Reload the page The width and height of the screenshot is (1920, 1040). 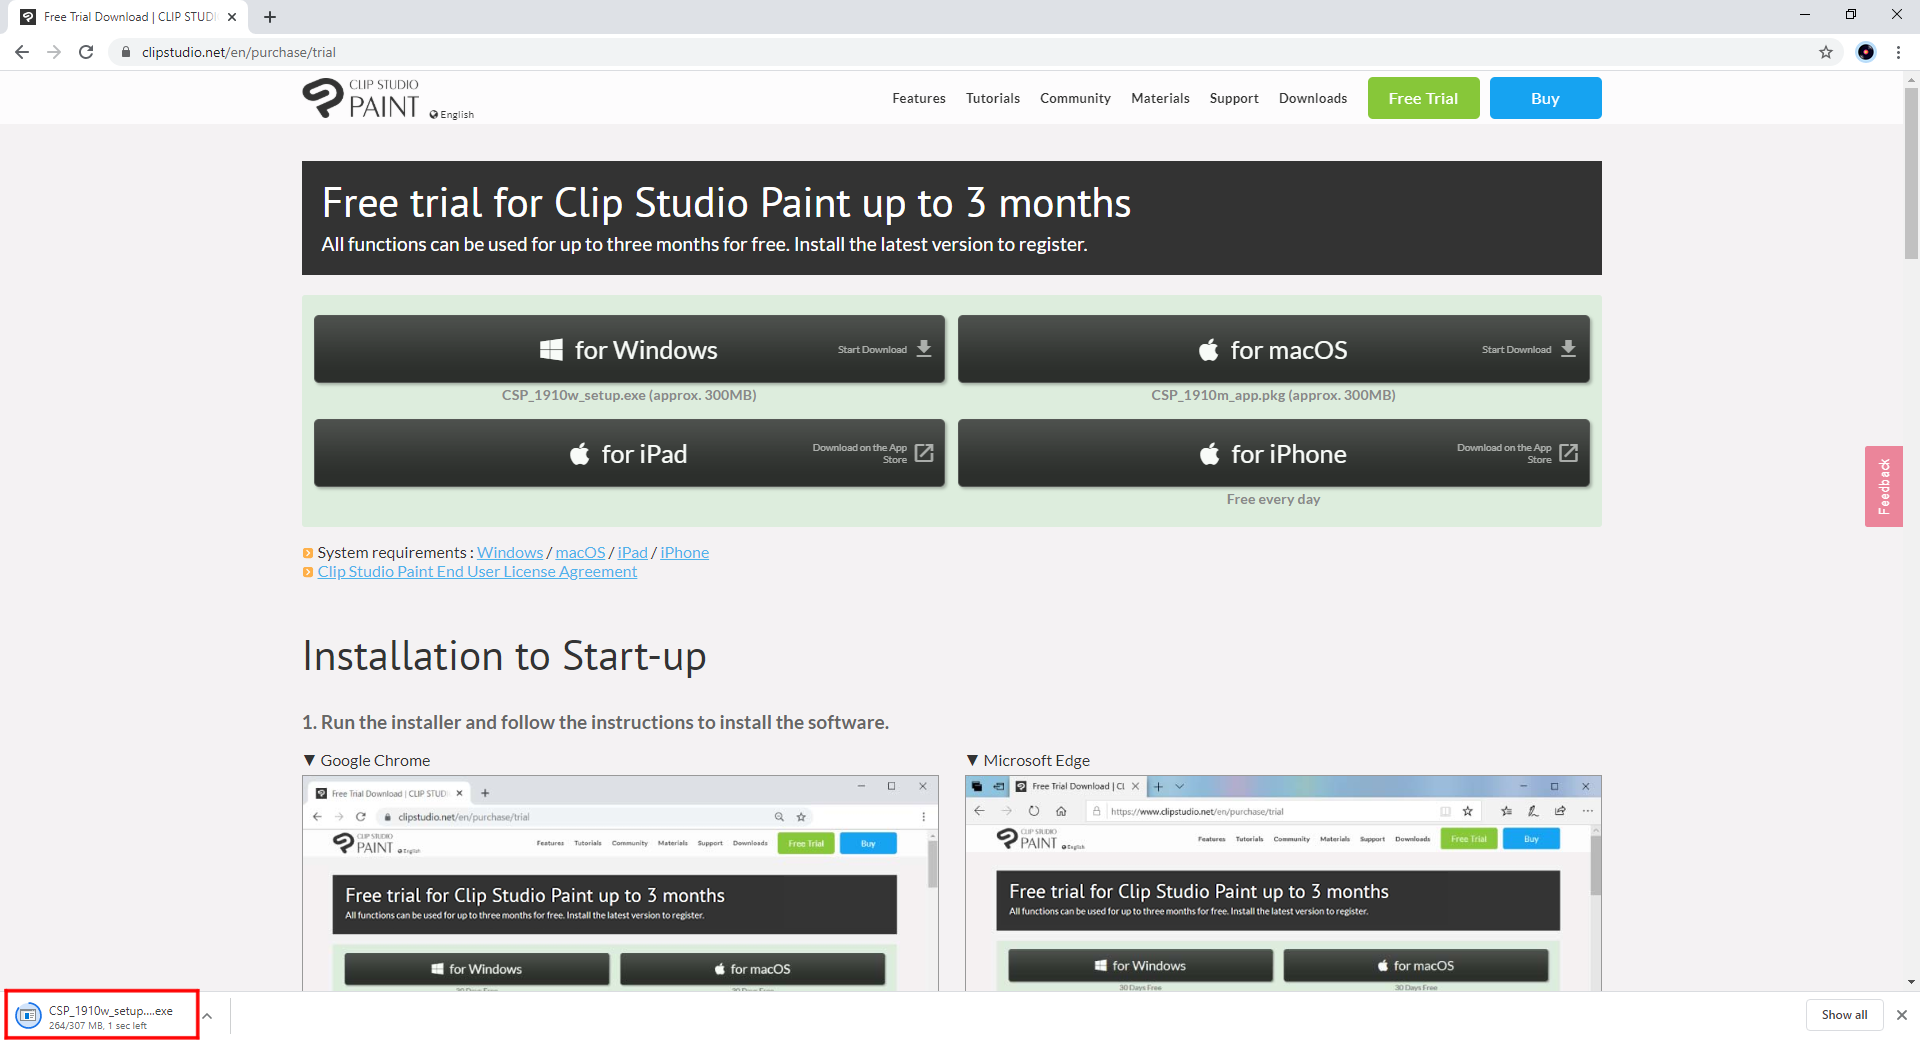tap(86, 52)
